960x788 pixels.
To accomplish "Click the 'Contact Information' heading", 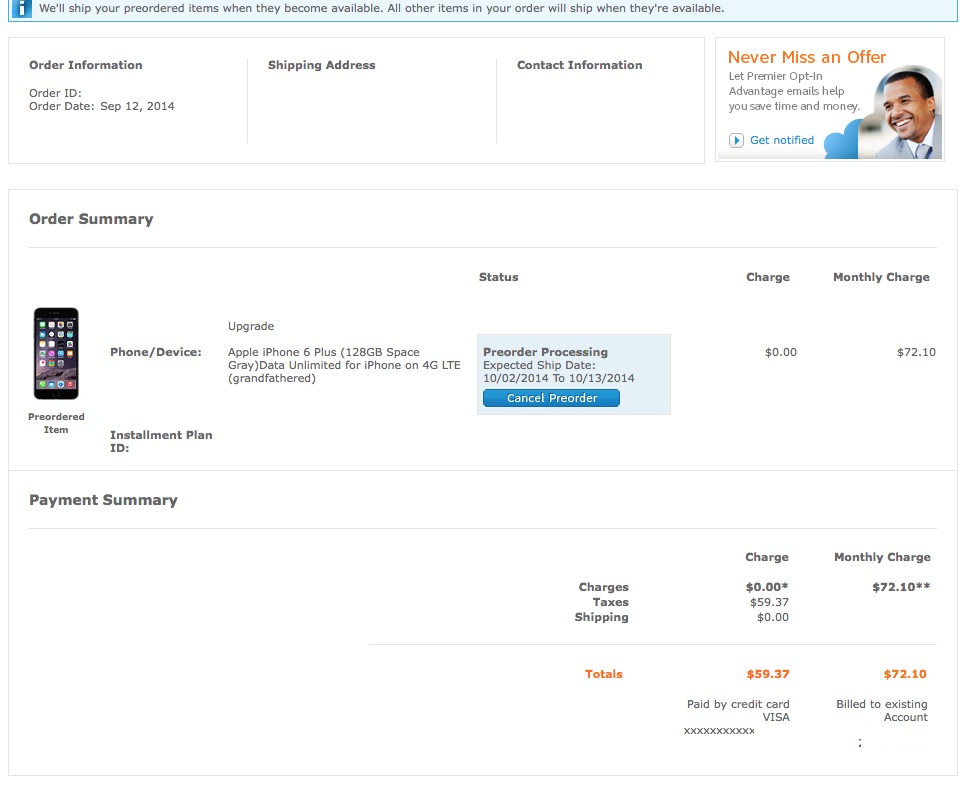I will pyautogui.click(x=579, y=65).
